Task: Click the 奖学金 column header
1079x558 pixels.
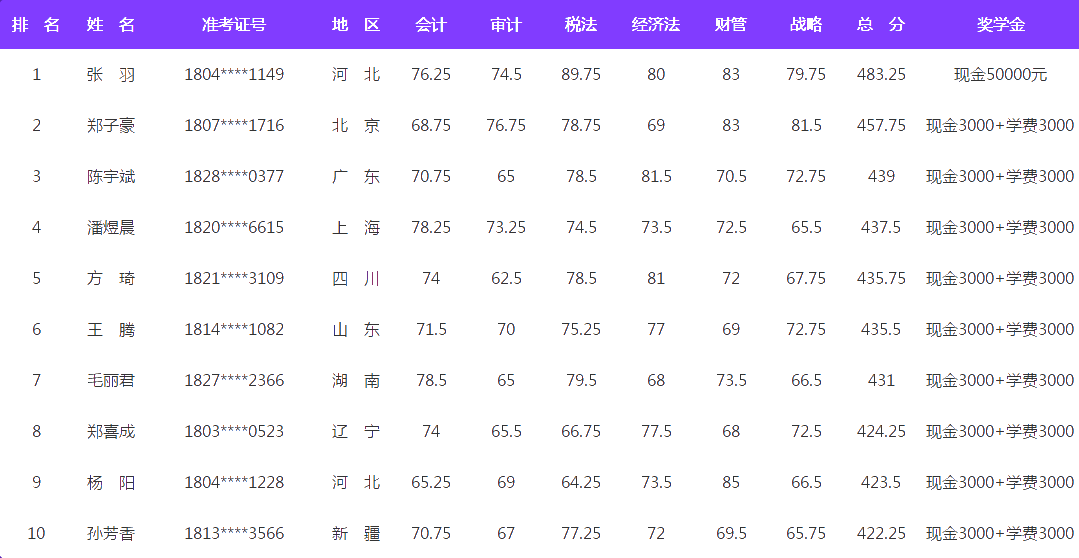Action: point(1000,24)
